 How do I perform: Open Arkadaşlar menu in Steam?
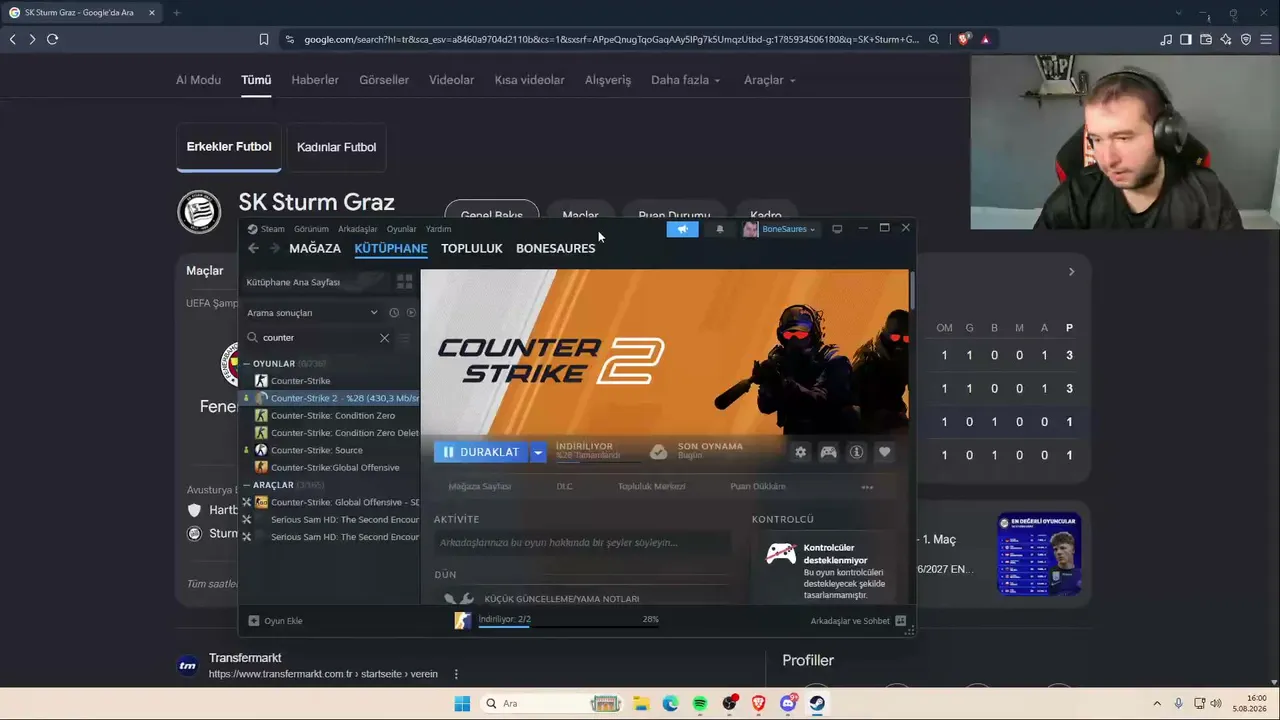[x=358, y=229]
